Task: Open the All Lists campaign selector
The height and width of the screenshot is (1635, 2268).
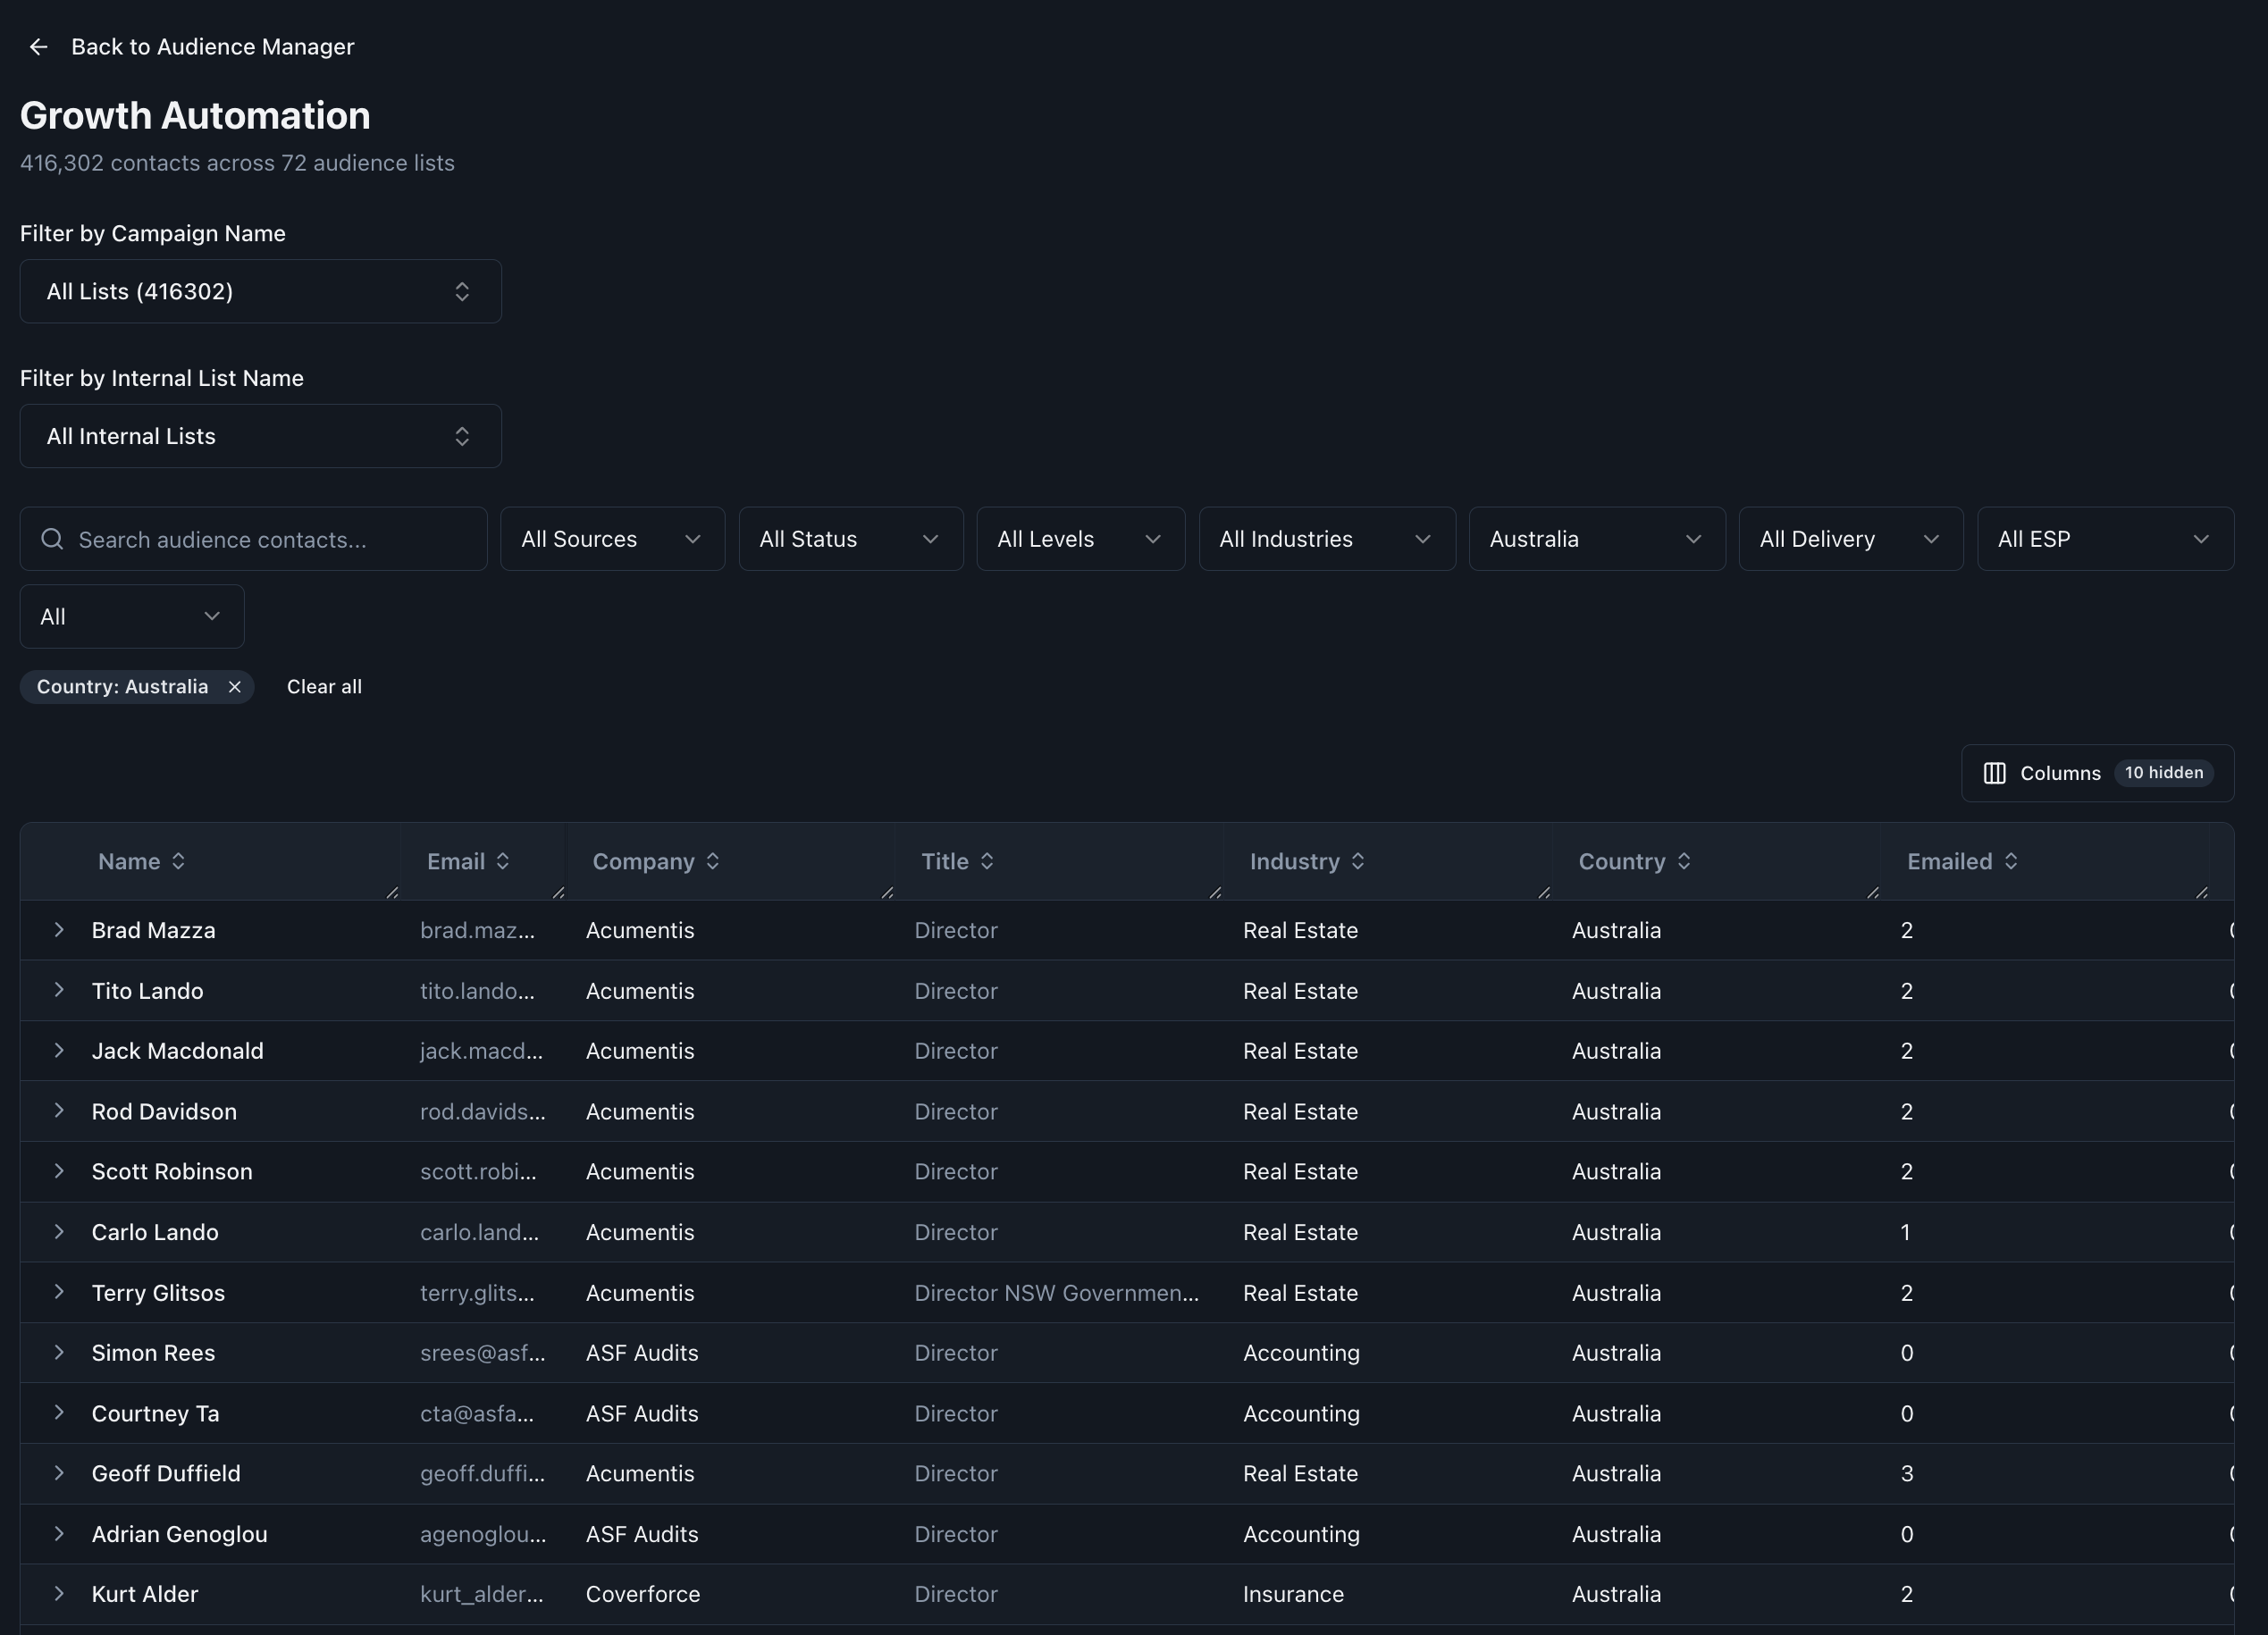Action: click(260, 291)
